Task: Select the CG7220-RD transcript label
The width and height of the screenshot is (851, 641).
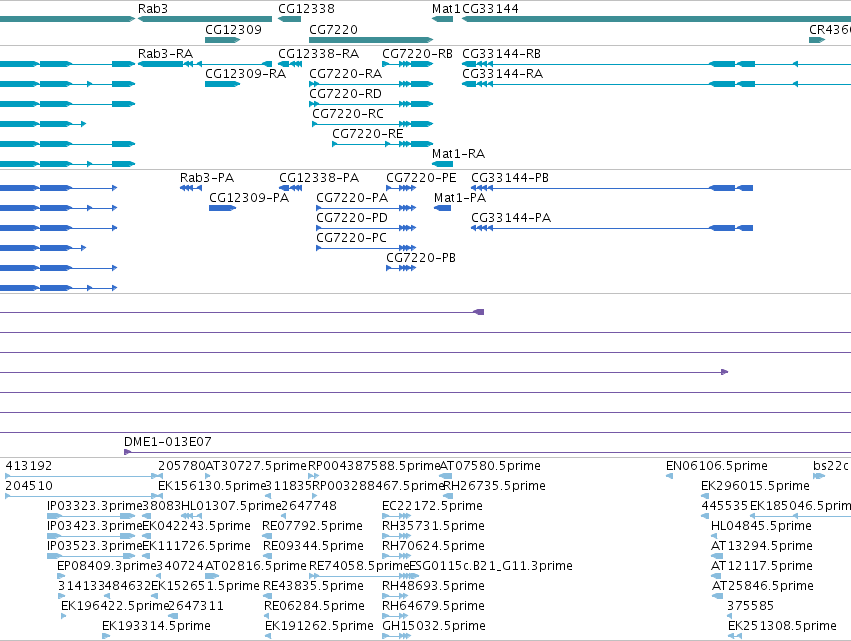Action: click(x=346, y=93)
